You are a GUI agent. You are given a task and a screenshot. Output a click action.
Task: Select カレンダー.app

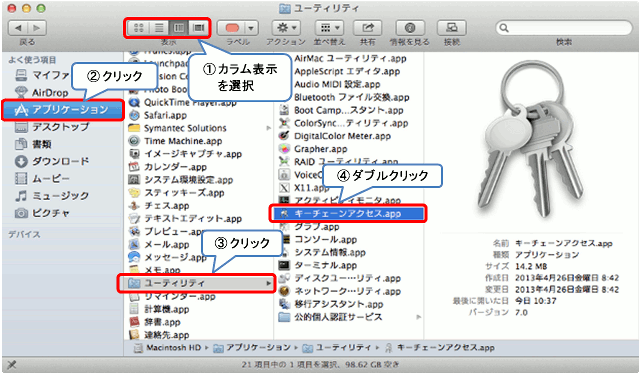(168, 167)
